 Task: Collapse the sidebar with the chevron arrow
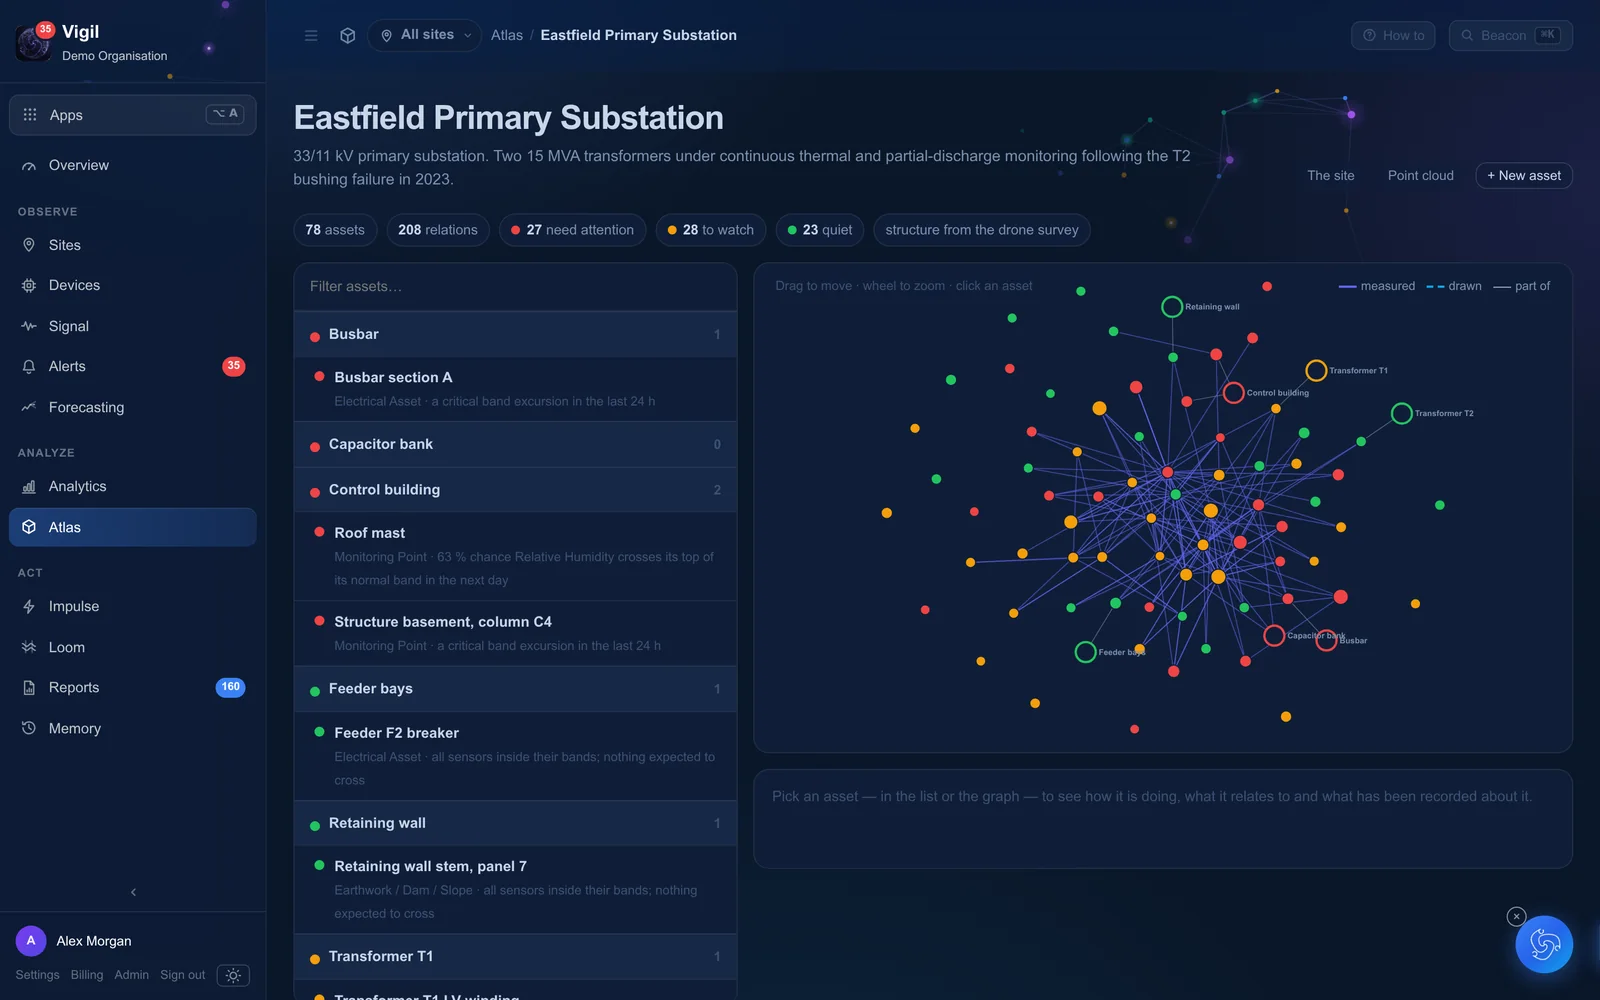(x=133, y=892)
